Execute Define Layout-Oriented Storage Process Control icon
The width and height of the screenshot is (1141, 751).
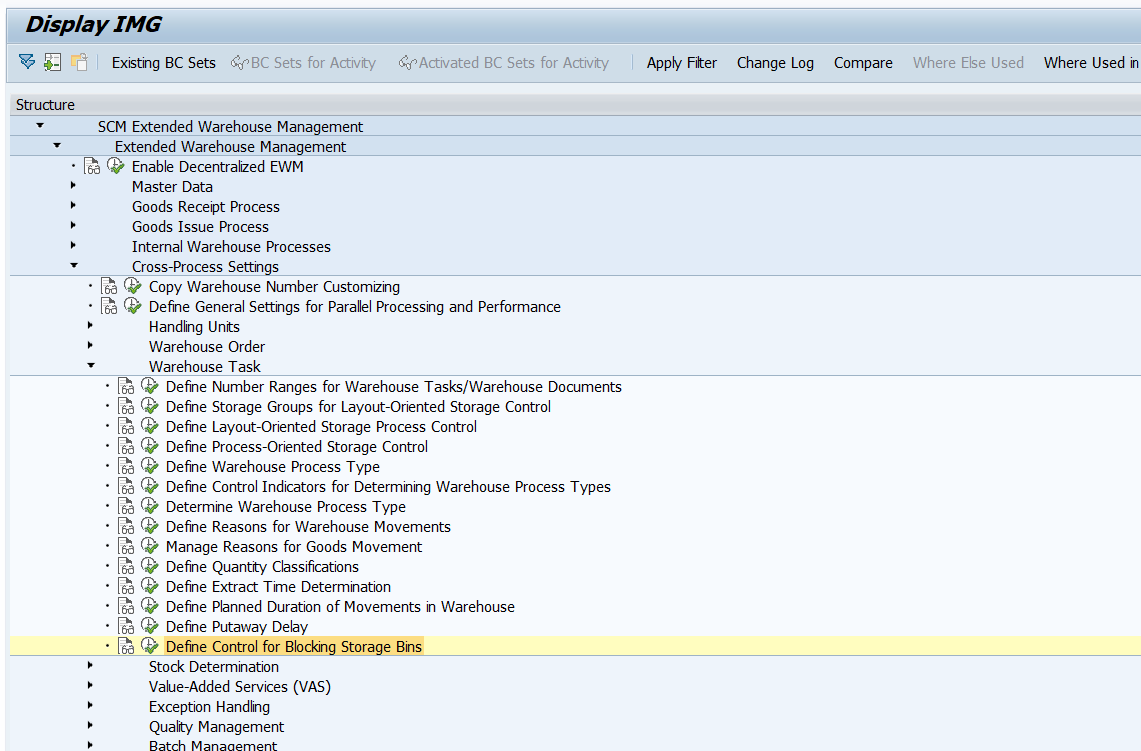pyautogui.click(x=149, y=426)
